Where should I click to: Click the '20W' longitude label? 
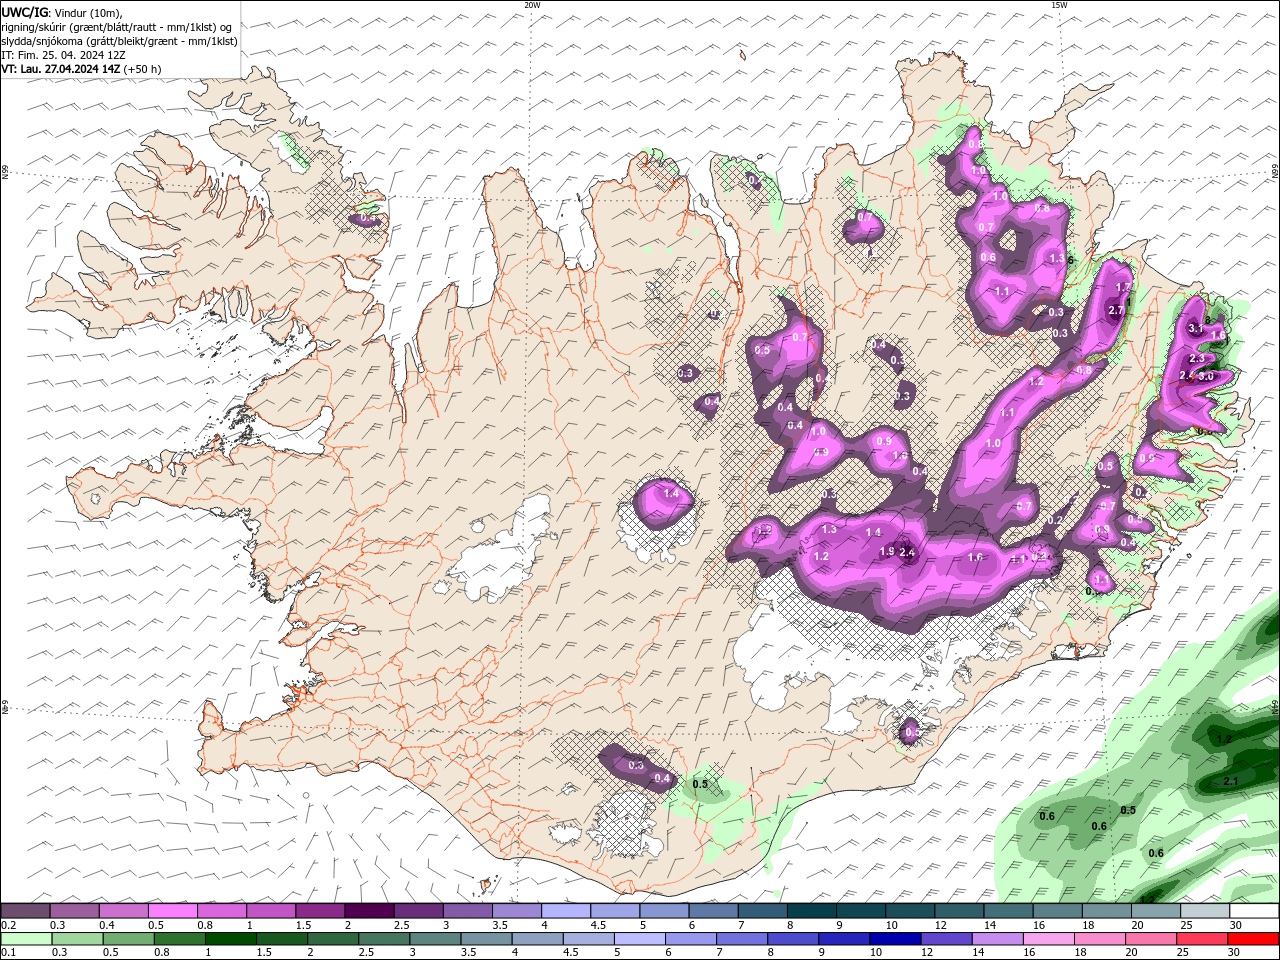click(x=532, y=5)
